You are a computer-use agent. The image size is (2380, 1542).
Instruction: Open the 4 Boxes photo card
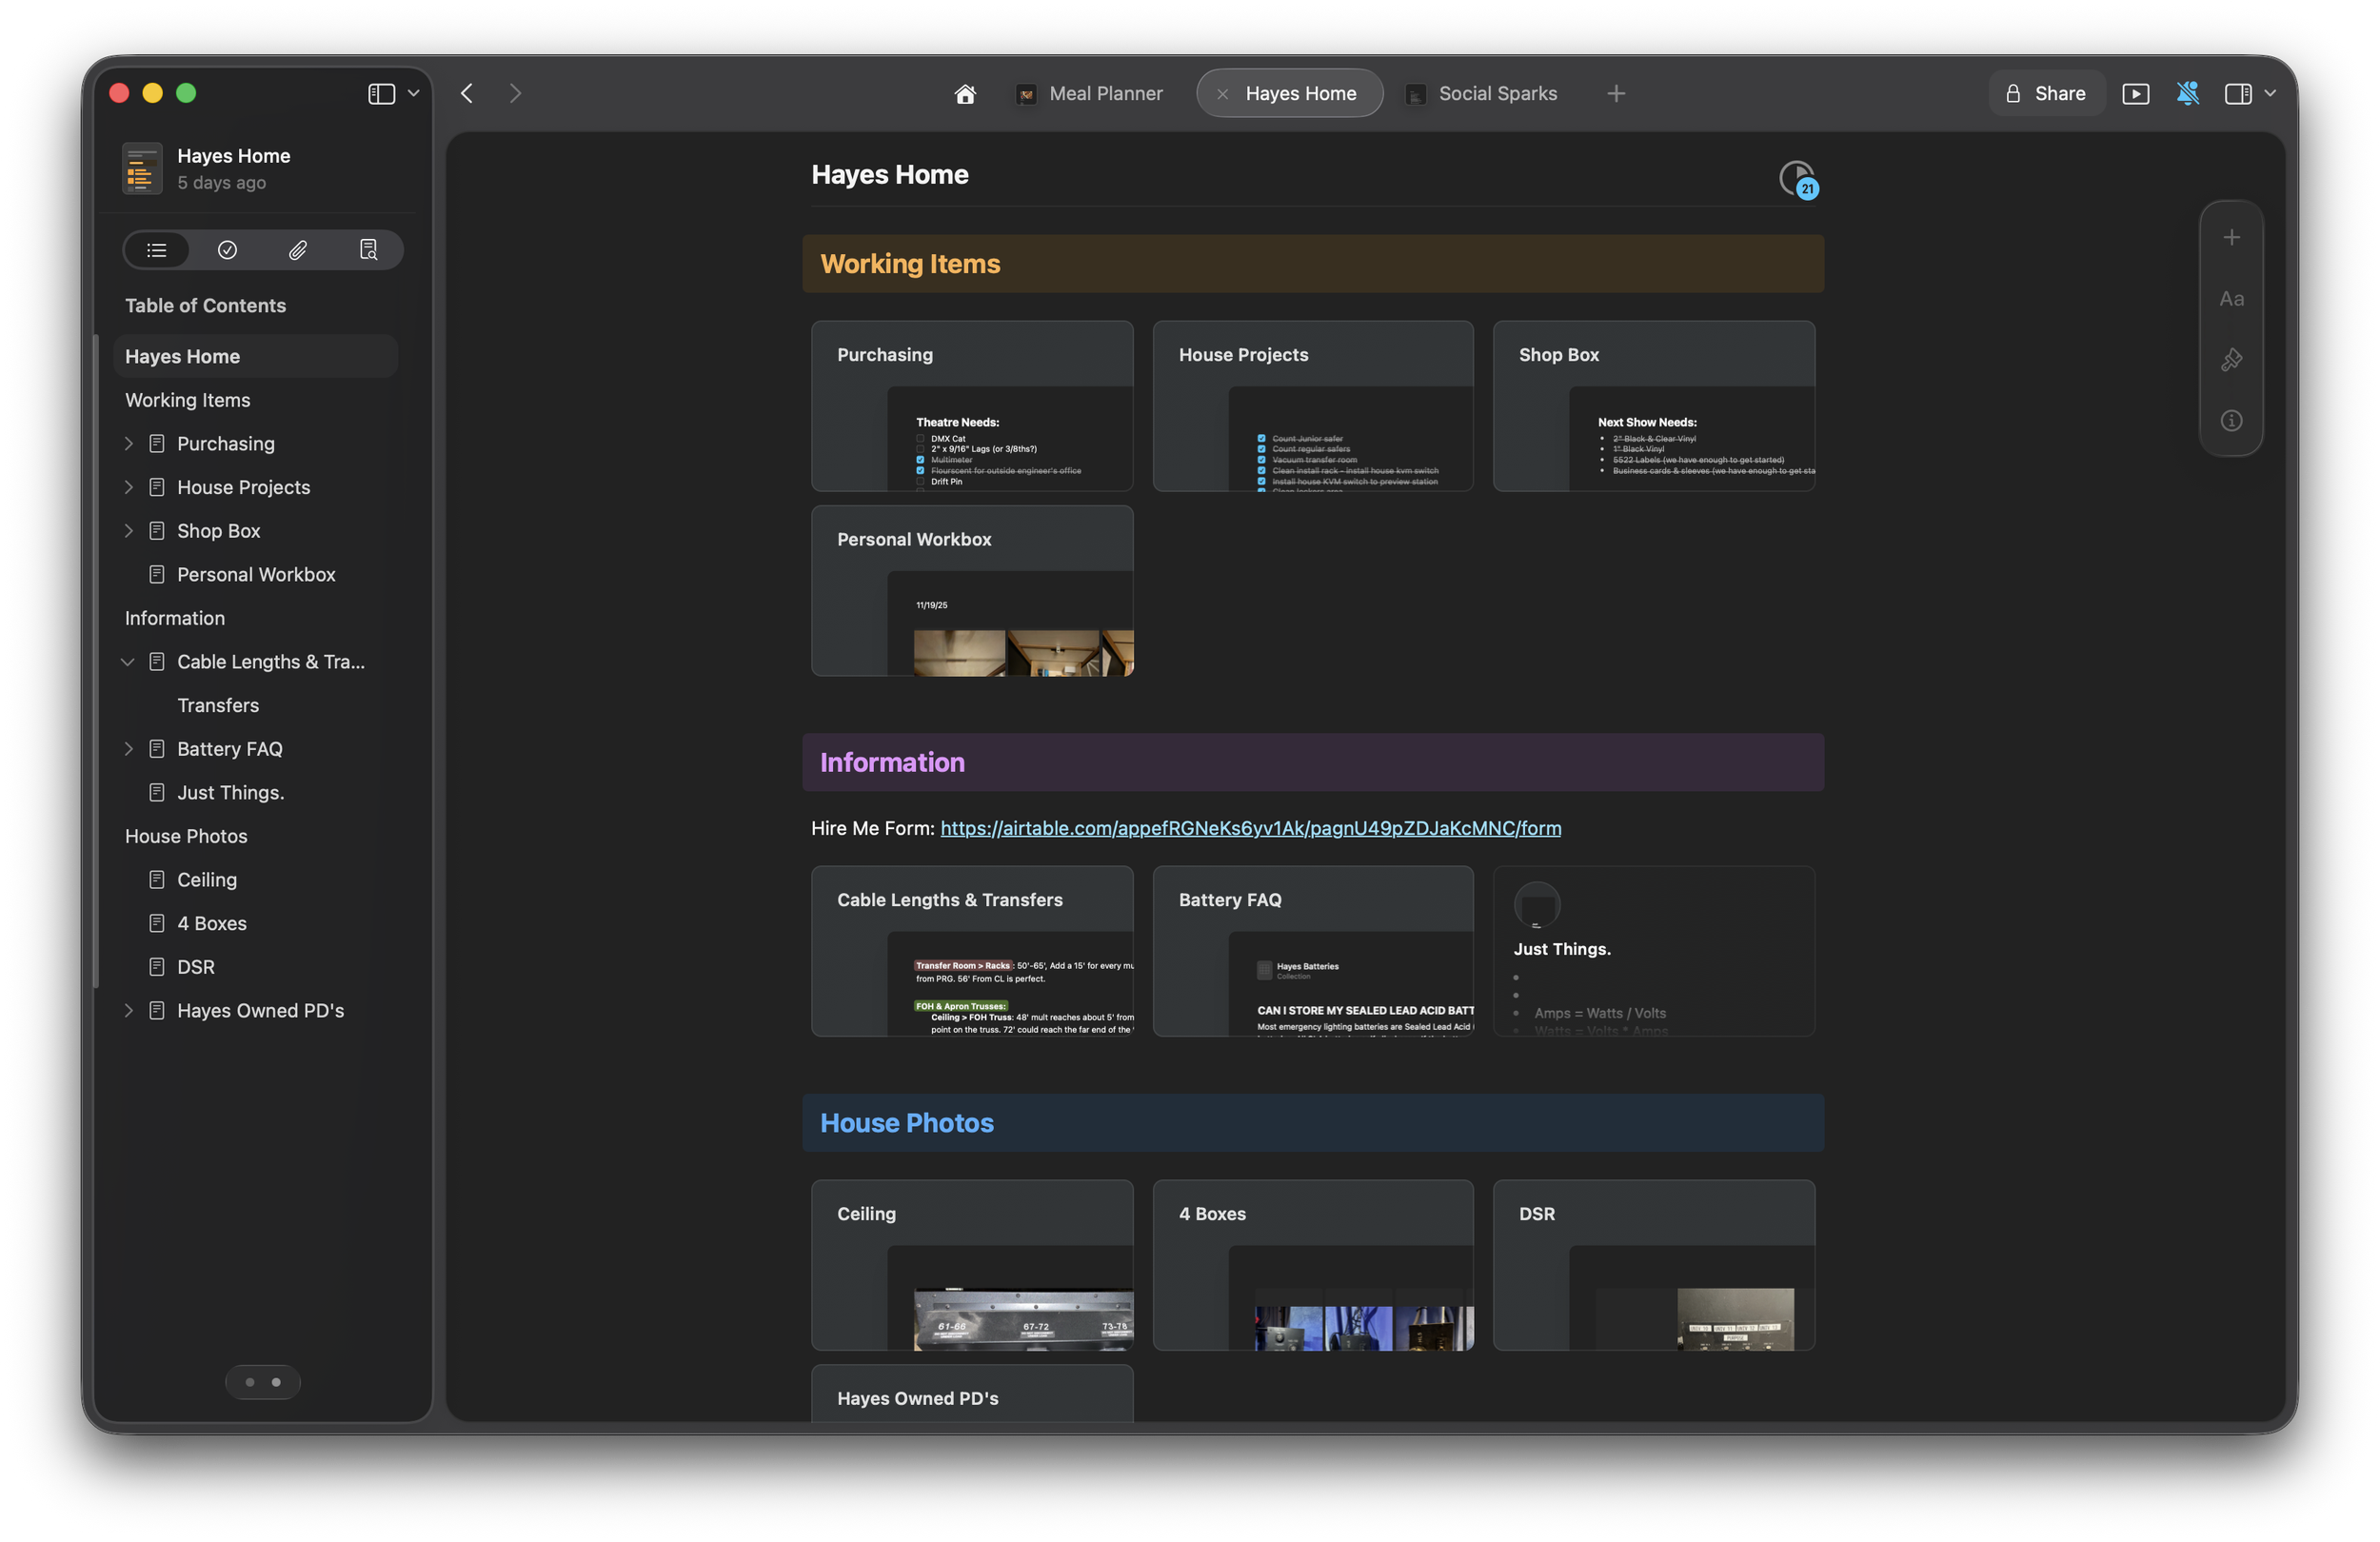click(1313, 1265)
